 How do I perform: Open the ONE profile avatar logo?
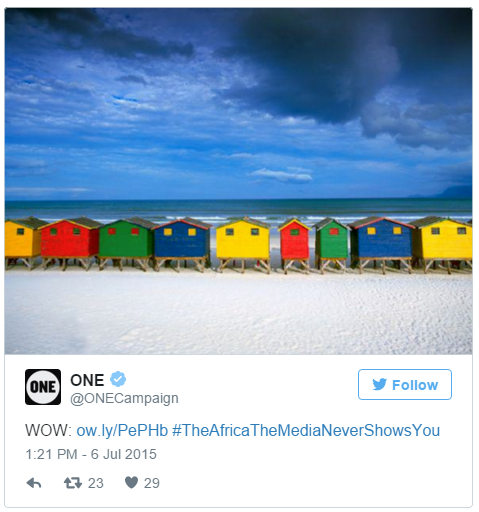pyautogui.click(x=43, y=387)
